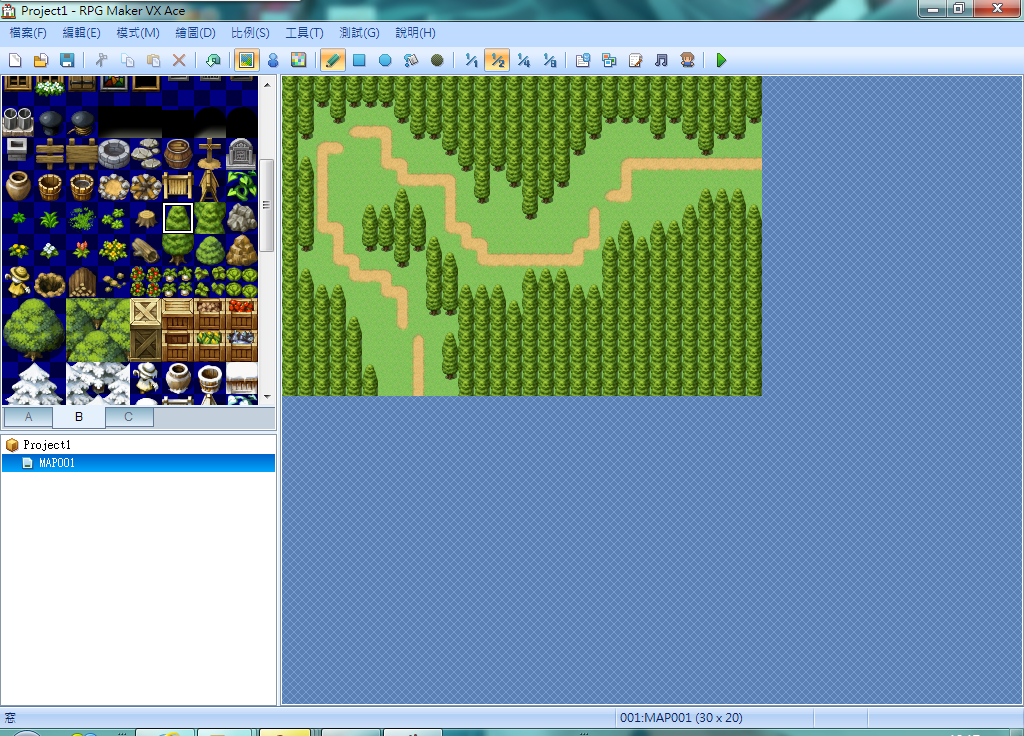Image resolution: width=1024 pixels, height=736 pixels.
Task: Select the Flood Fill tool
Action: pos(411,61)
